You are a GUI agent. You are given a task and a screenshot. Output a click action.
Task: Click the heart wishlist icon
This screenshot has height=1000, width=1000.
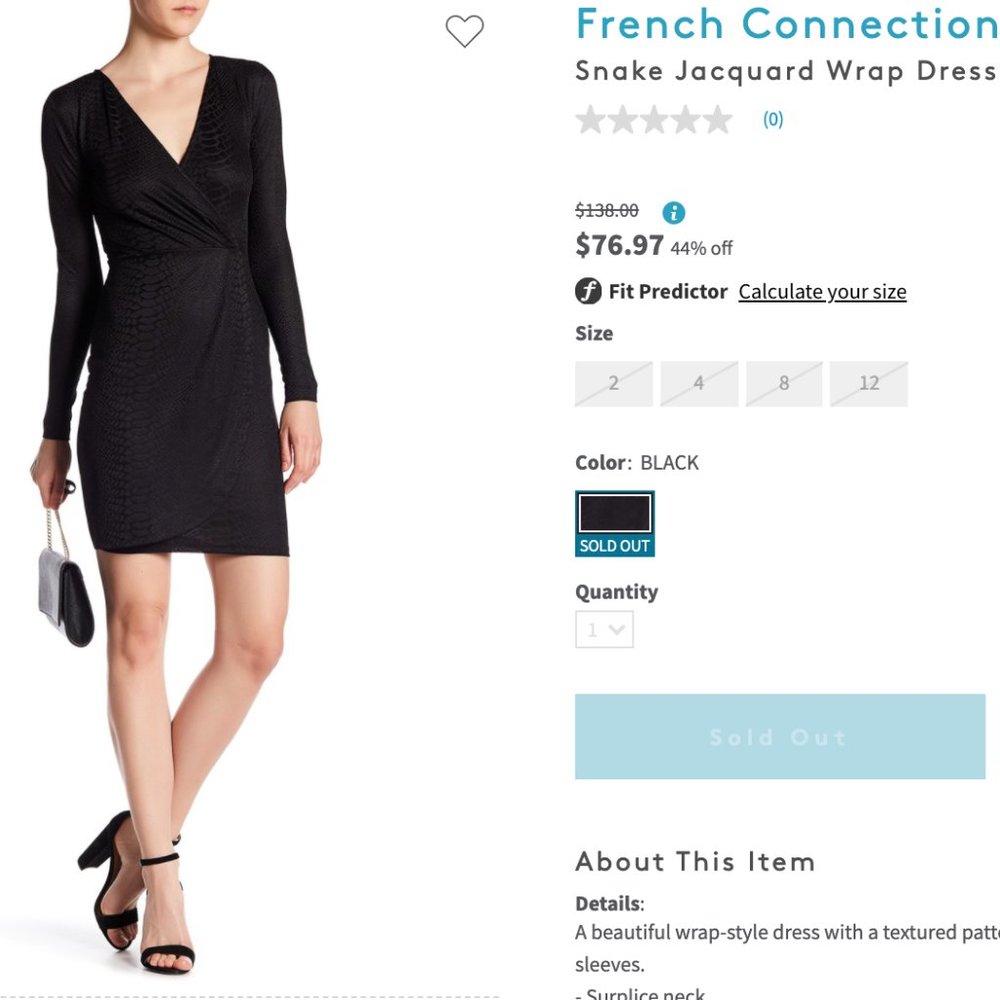(465, 33)
